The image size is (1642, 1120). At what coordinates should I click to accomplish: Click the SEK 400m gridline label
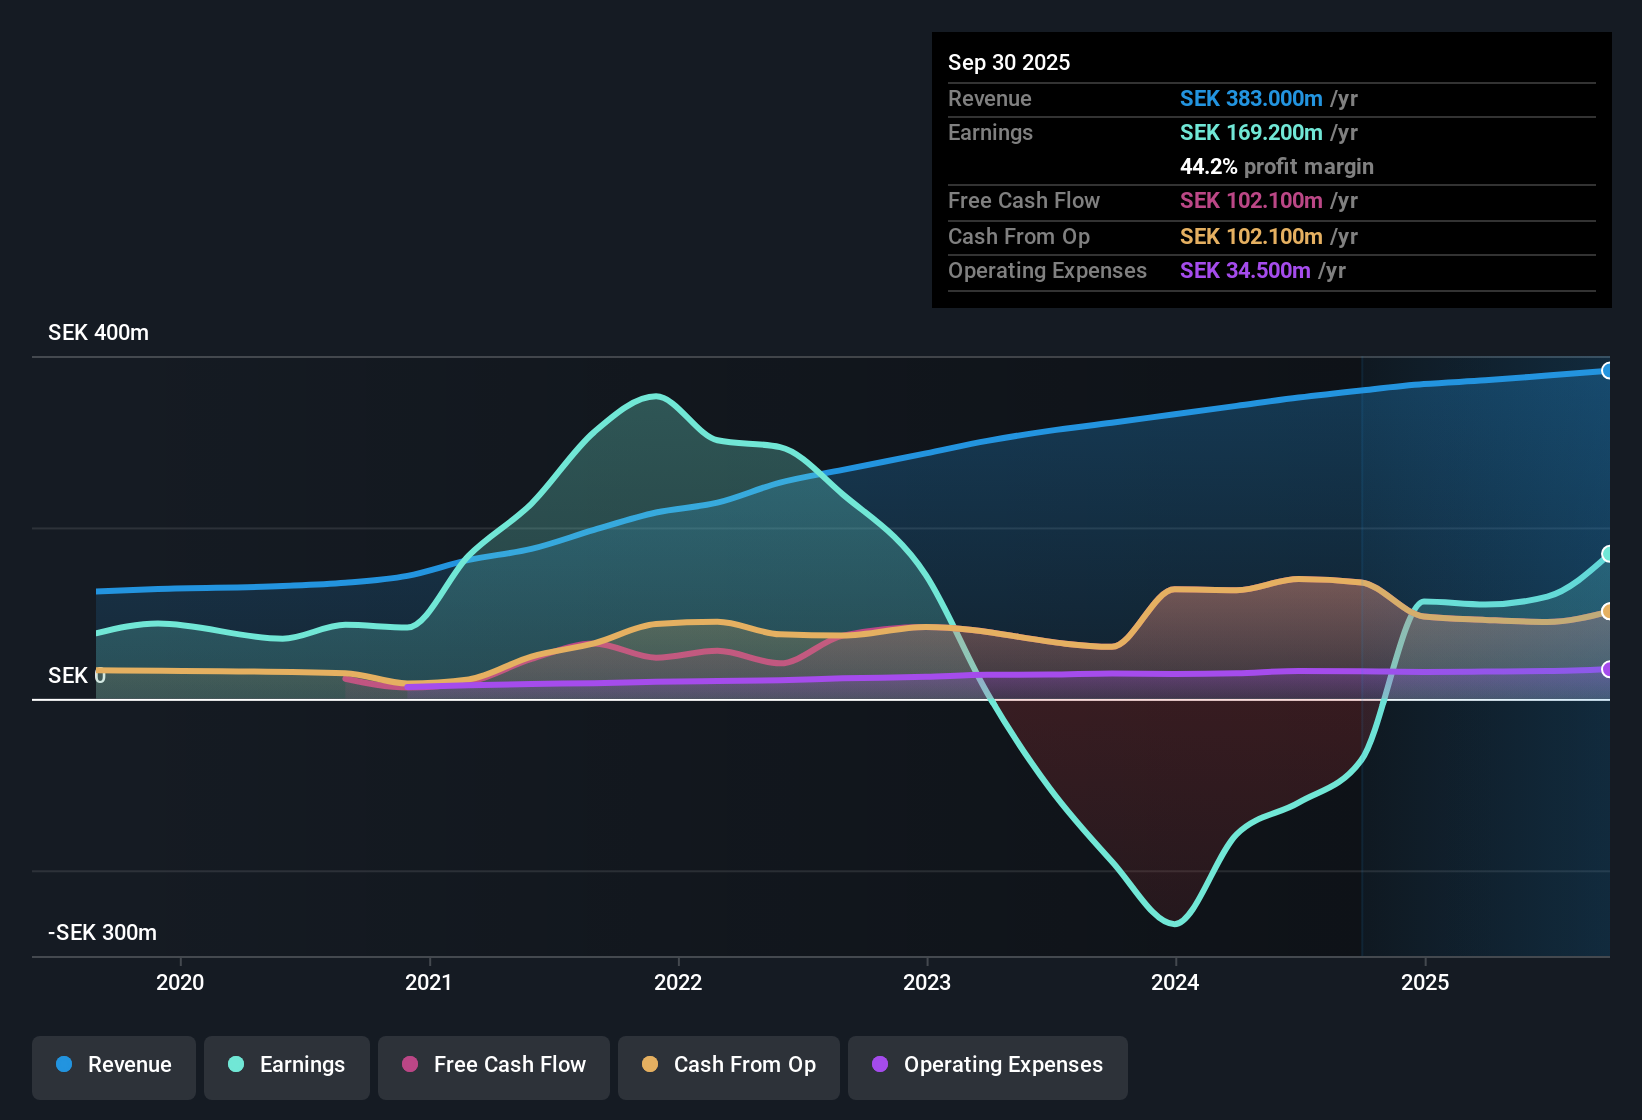click(97, 332)
